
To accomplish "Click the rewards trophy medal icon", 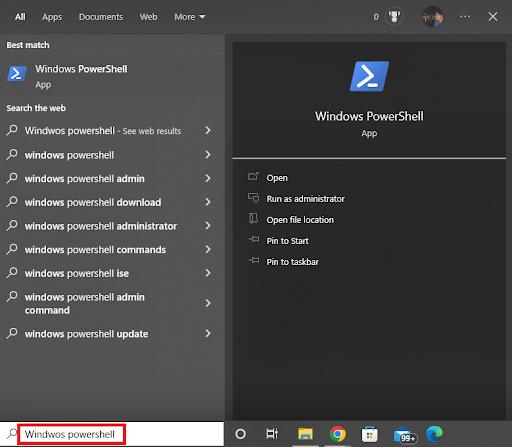I will (394, 16).
